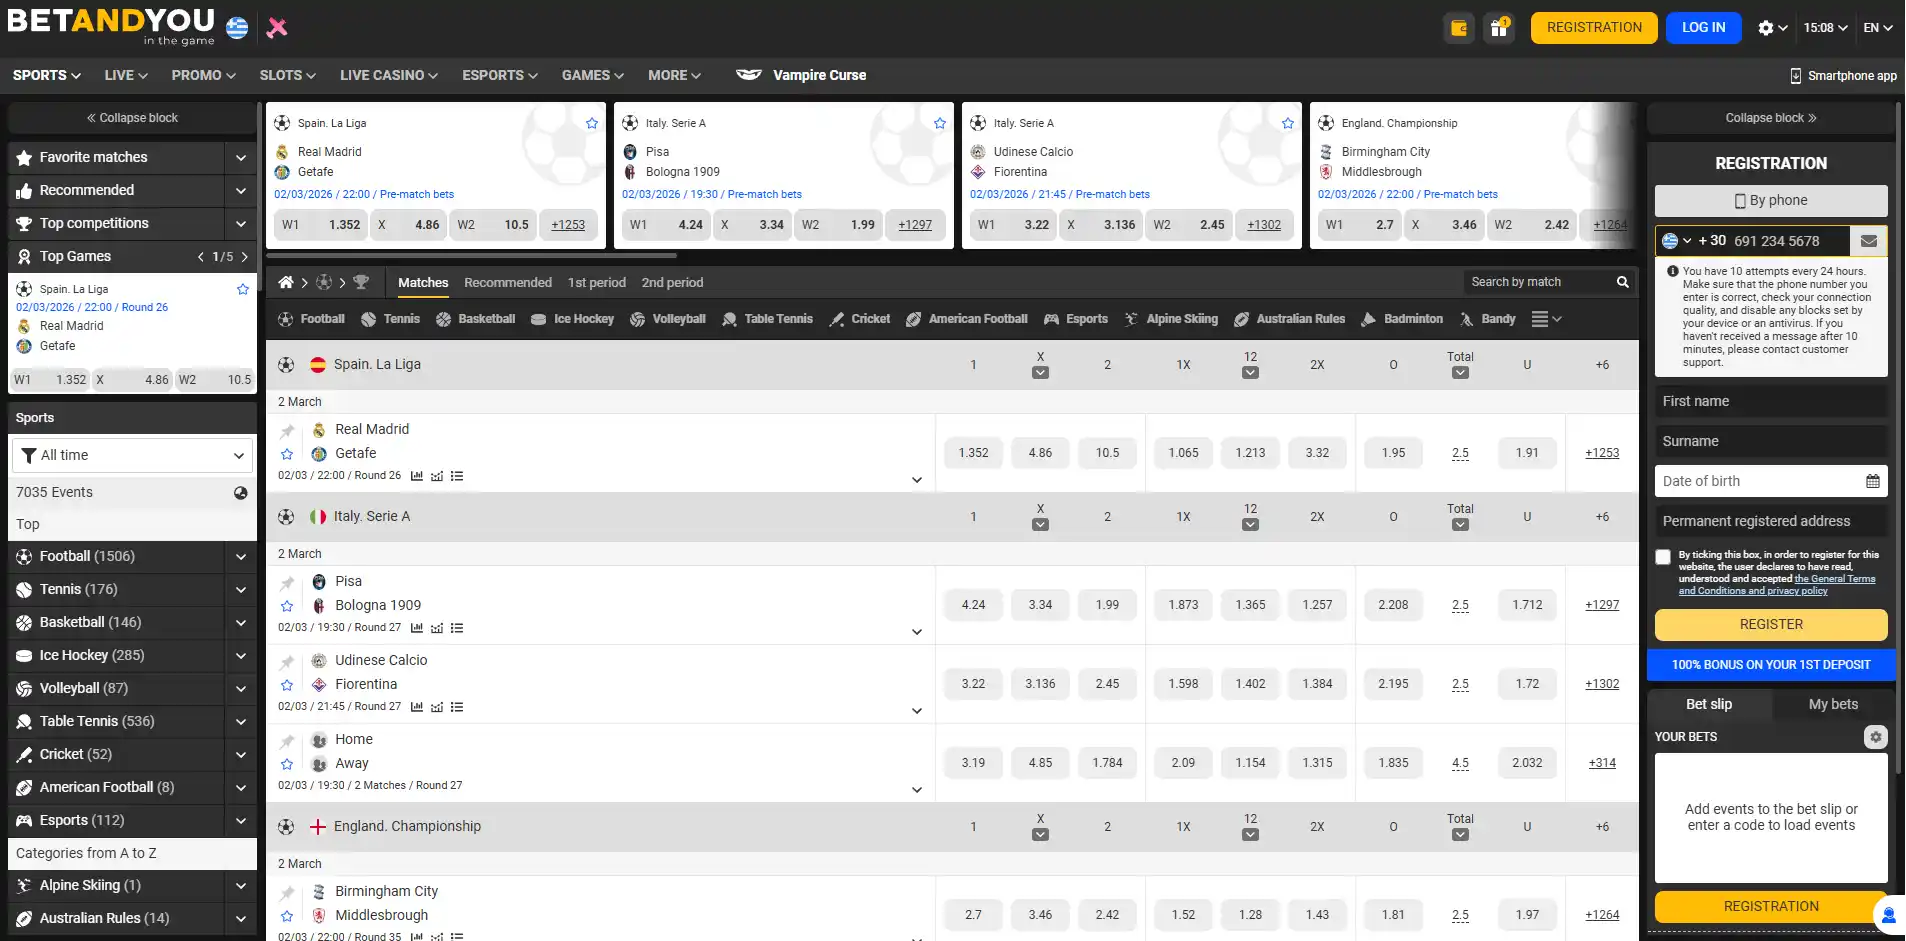Favorite the Udinese vs Fiorentina card star
1906x941 pixels.
(1288, 123)
